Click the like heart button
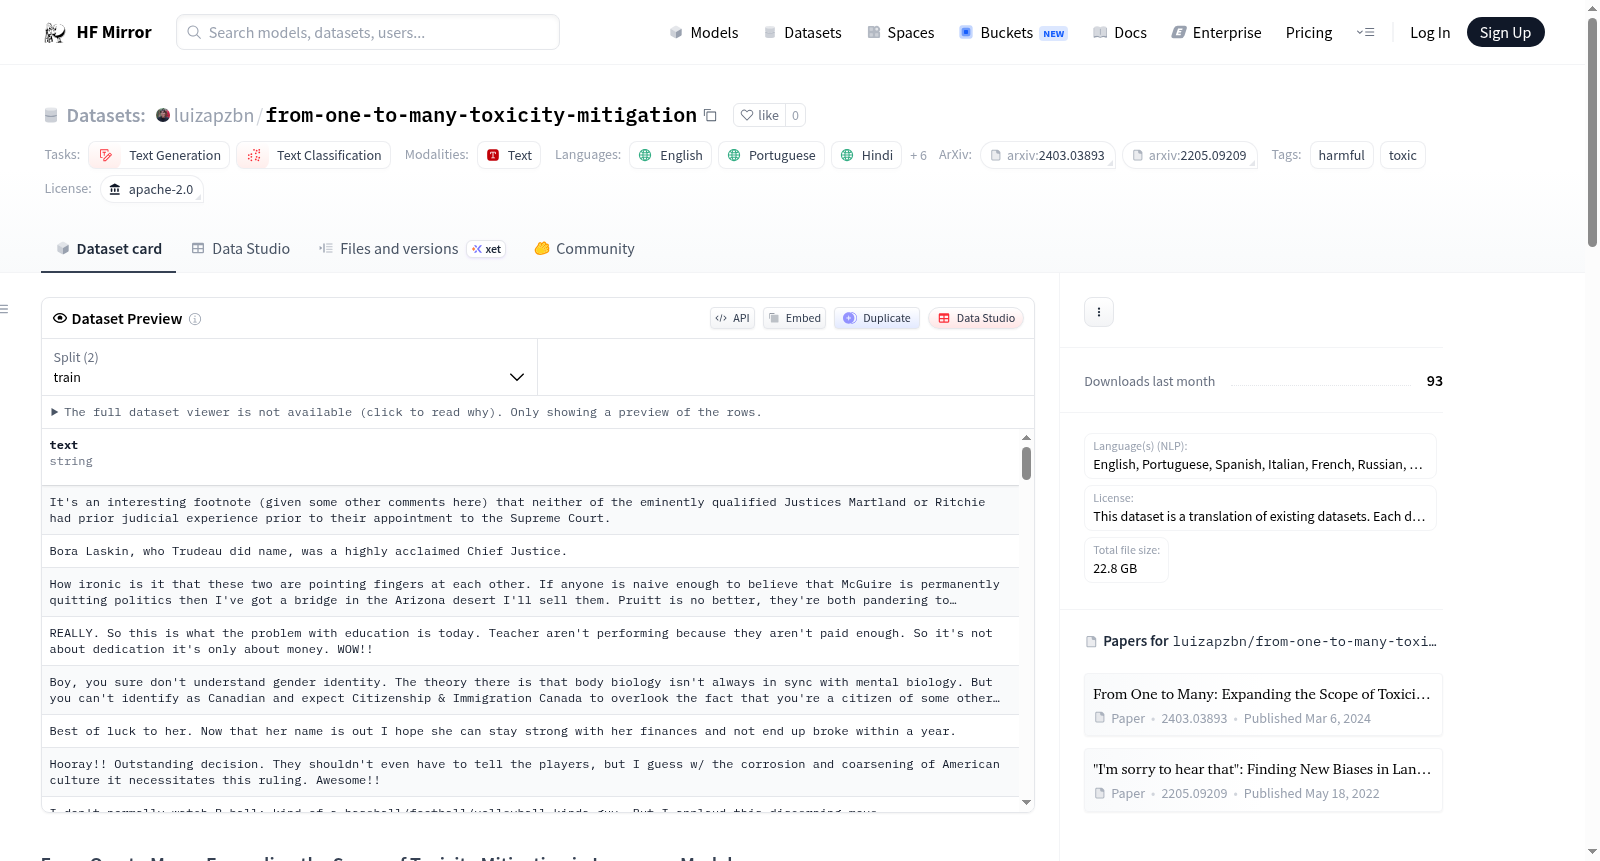 [x=760, y=115]
